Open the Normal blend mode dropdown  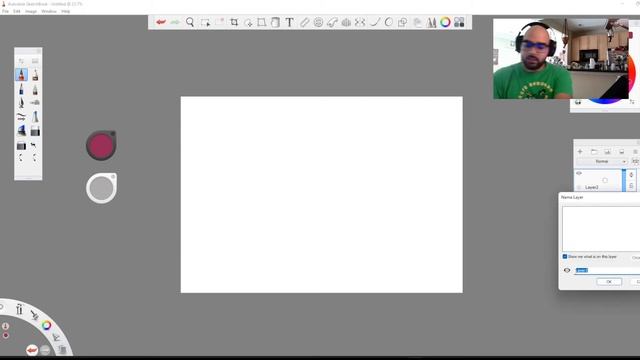point(602,162)
